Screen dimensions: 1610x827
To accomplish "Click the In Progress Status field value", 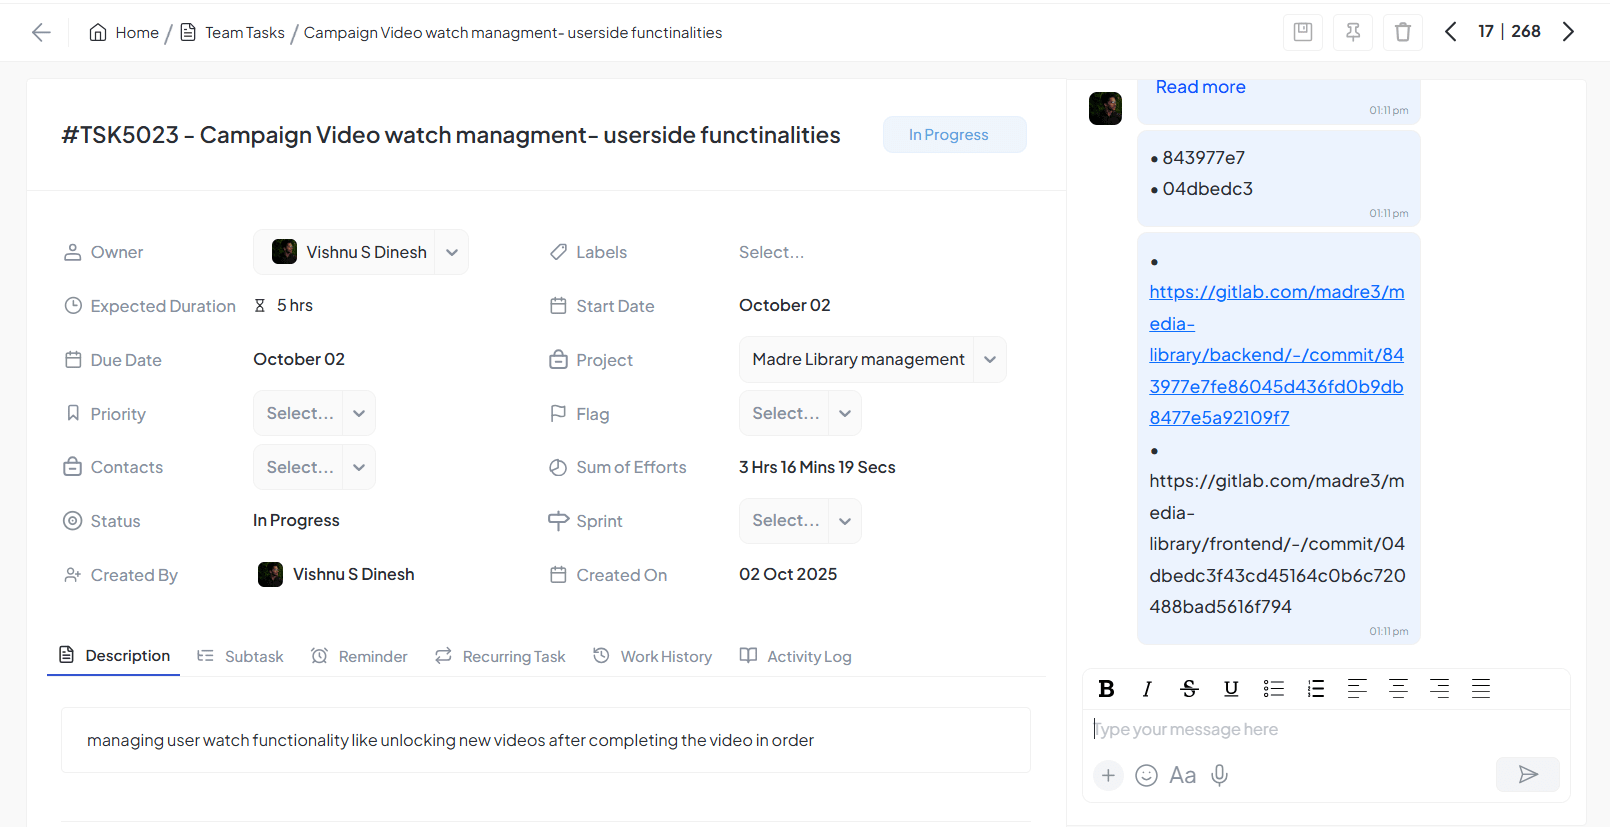I will point(296,520).
